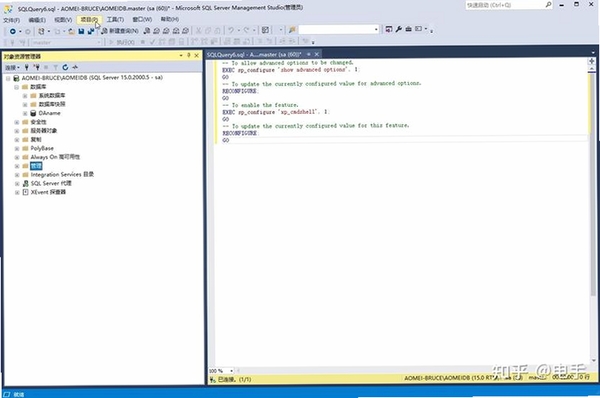Click the Undo toolbar icon
Viewport: 600px width, 398px height.
(x=231, y=30)
